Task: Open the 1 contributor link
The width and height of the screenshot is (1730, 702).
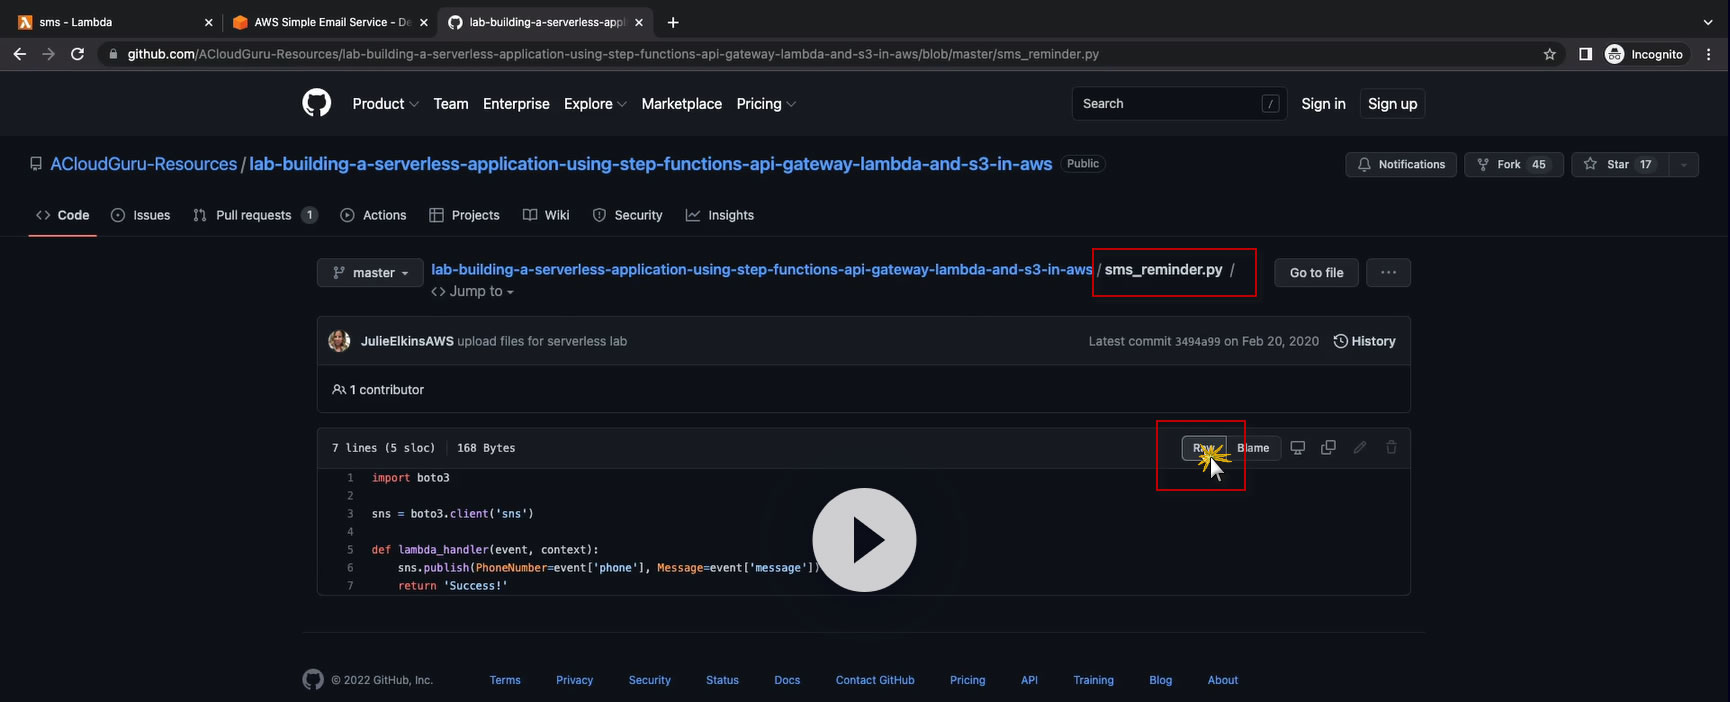Action: point(378,390)
